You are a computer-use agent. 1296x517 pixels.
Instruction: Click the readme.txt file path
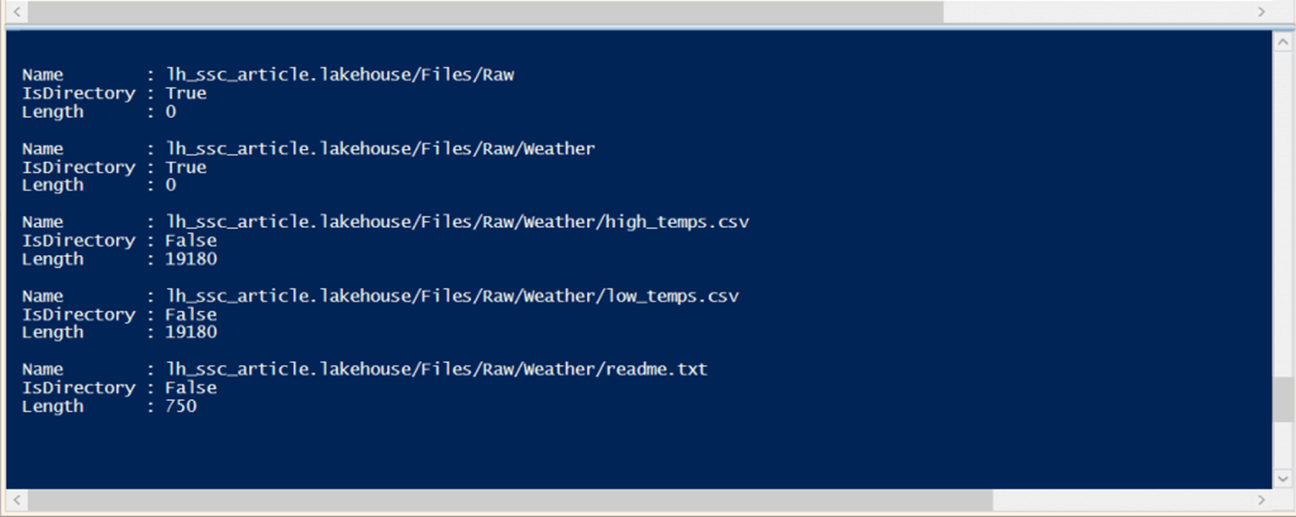point(436,369)
